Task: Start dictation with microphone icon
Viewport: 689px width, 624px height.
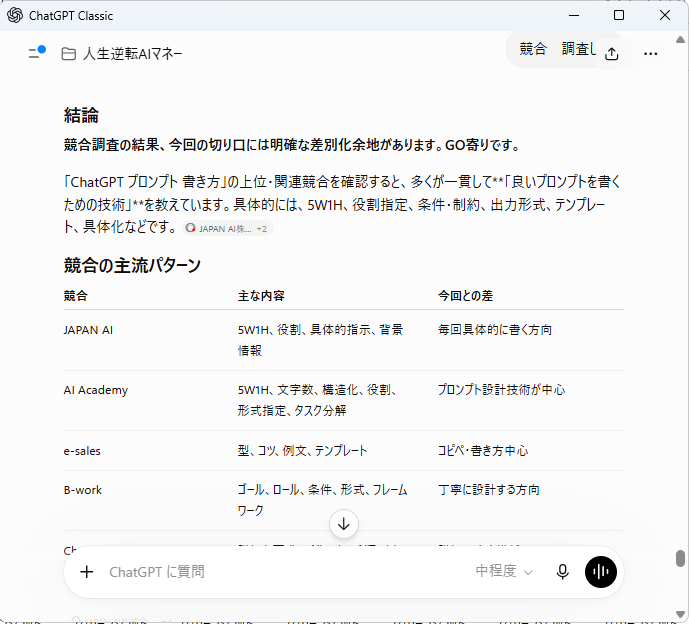Action: pyautogui.click(x=562, y=572)
